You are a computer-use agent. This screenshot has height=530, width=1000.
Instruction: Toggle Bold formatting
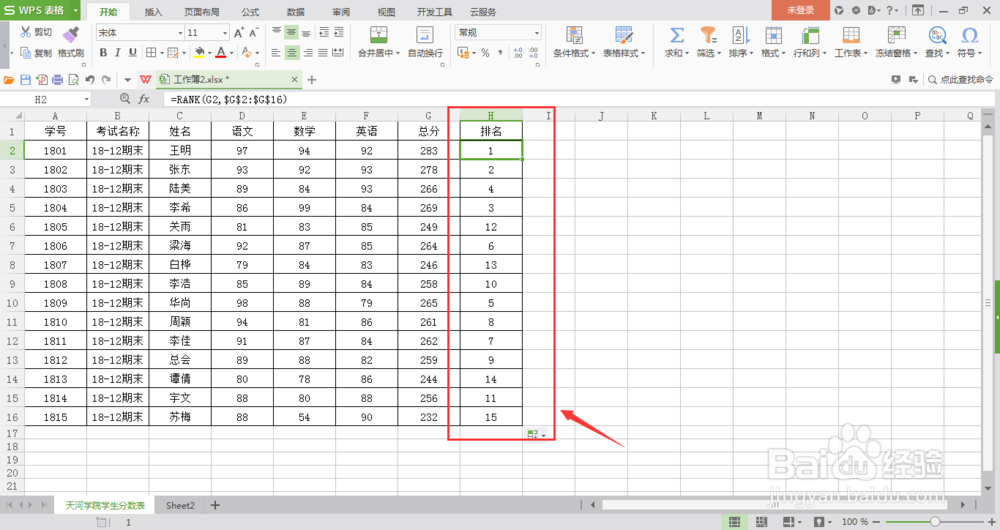point(103,53)
